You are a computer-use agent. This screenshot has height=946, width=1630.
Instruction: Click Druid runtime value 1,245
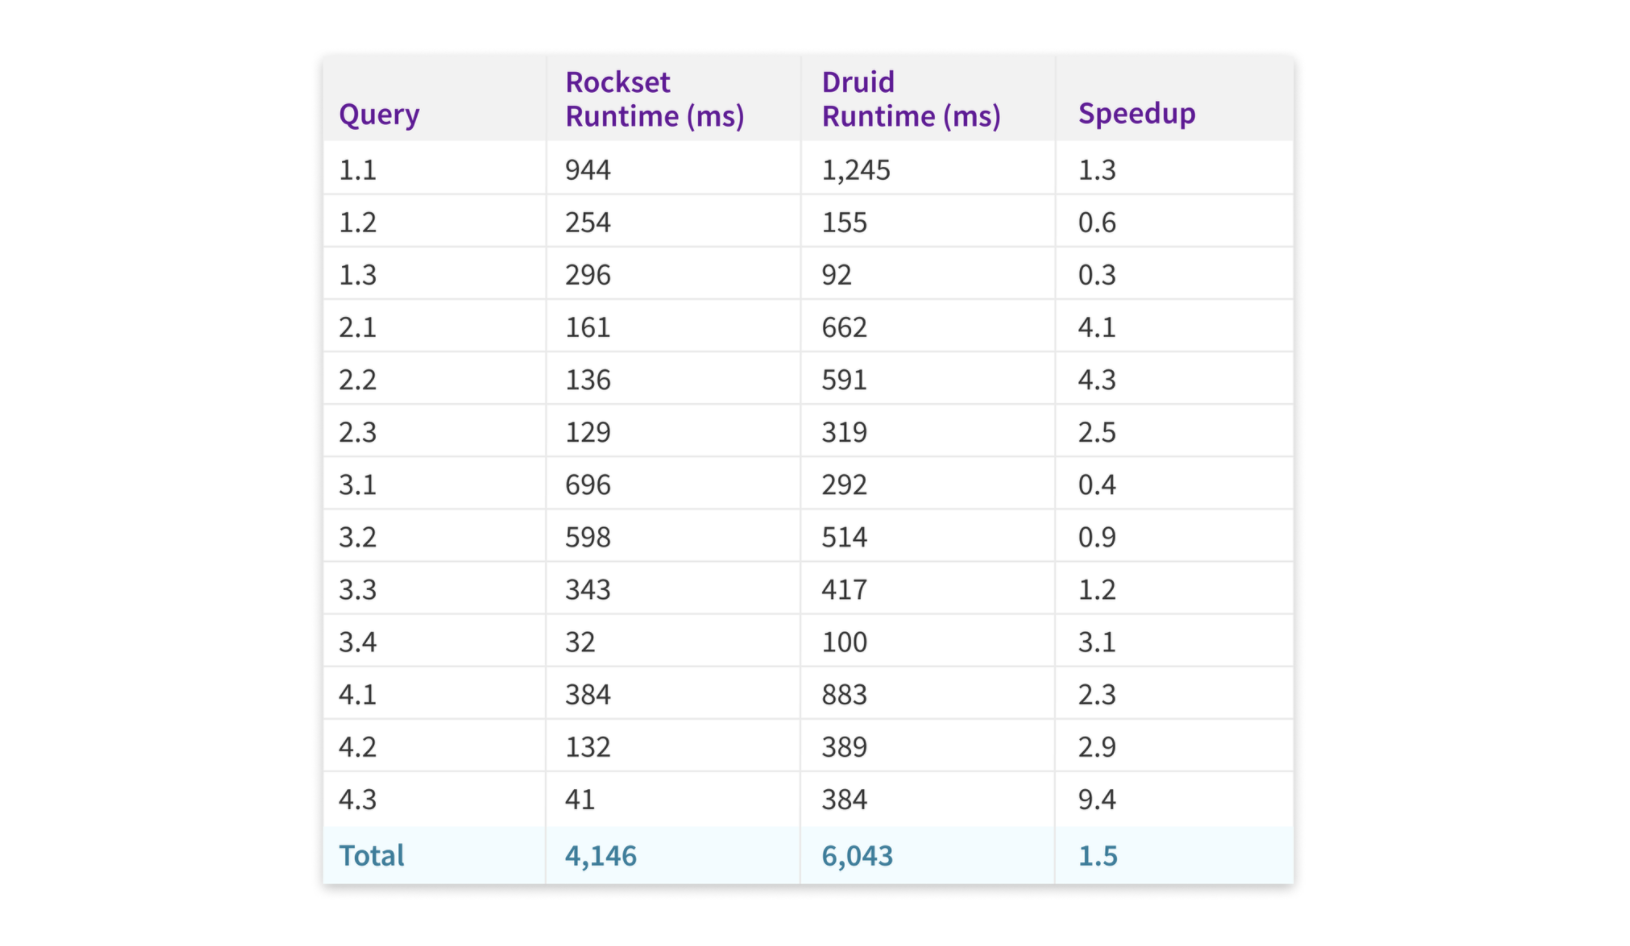click(856, 170)
